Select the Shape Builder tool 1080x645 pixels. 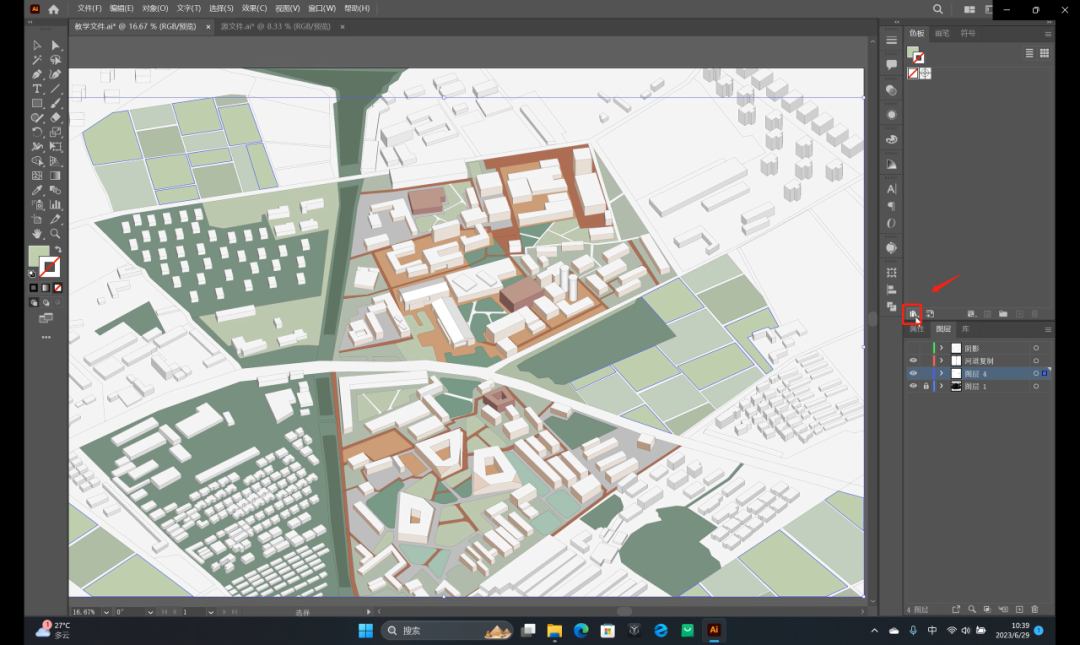tap(37, 161)
